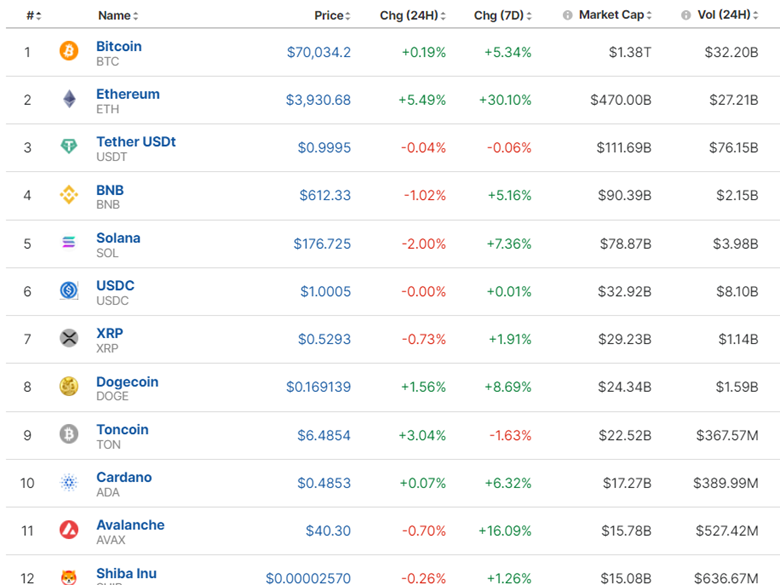Click USDC price $1.0005
Image resolution: width=780 pixels, height=585 pixels.
(x=325, y=292)
